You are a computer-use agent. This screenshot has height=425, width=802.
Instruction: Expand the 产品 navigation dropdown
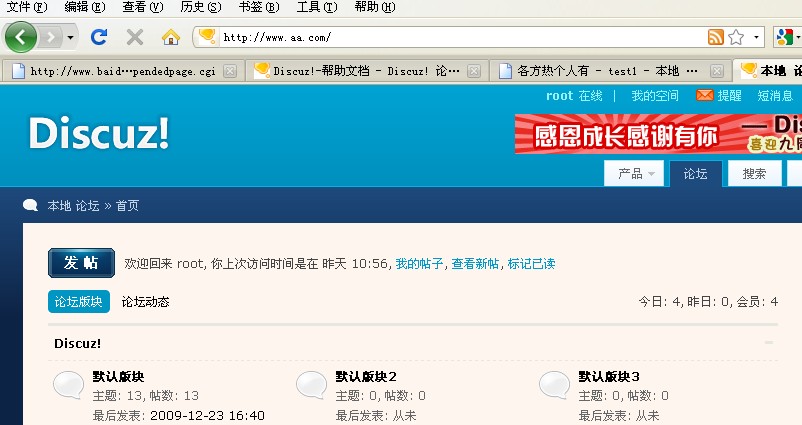(x=634, y=174)
